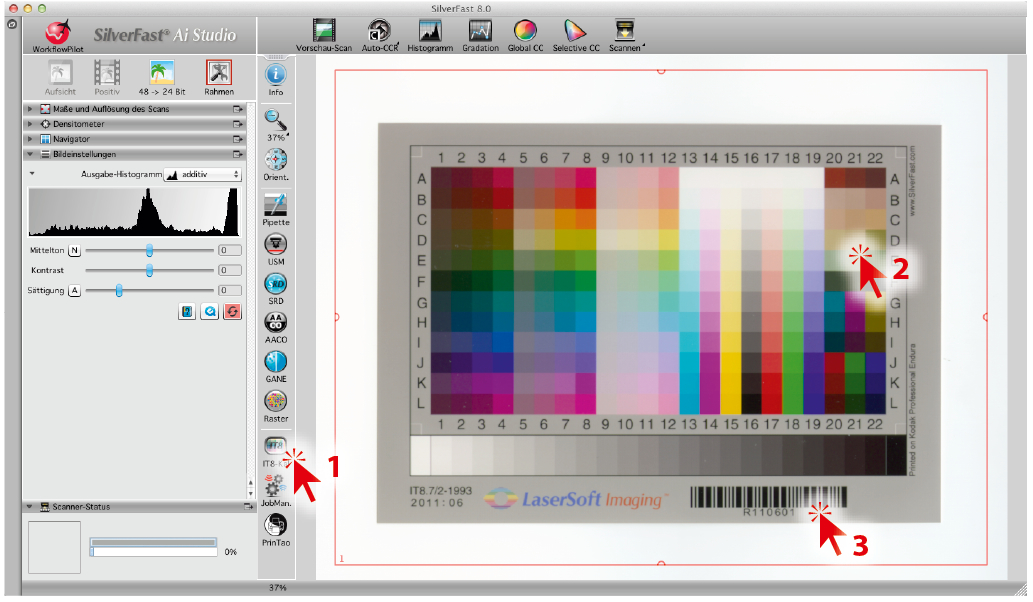Image resolution: width=1033 pixels, height=602 pixels.
Task: Click the Densitometer label
Action: point(78,124)
